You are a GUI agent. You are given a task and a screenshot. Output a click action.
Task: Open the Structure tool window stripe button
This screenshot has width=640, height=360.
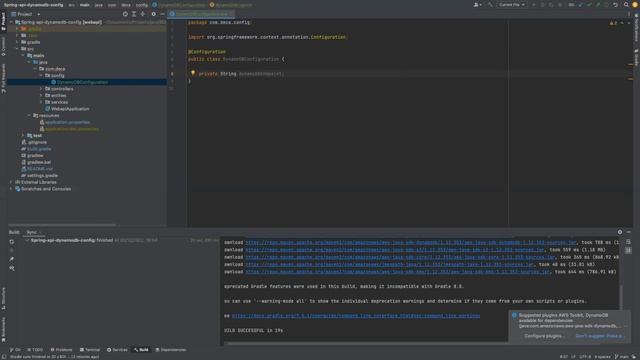tap(3, 298)
